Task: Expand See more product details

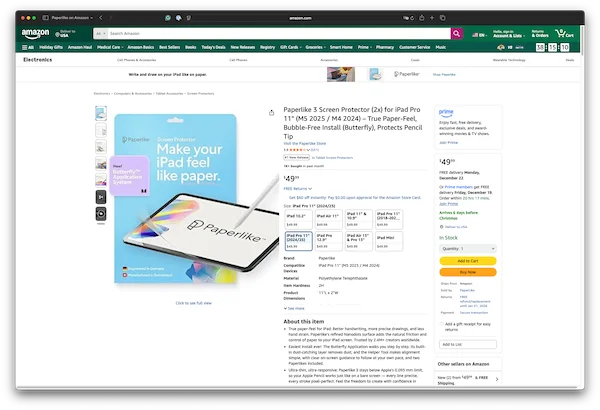Action: [x=294, y=308]
